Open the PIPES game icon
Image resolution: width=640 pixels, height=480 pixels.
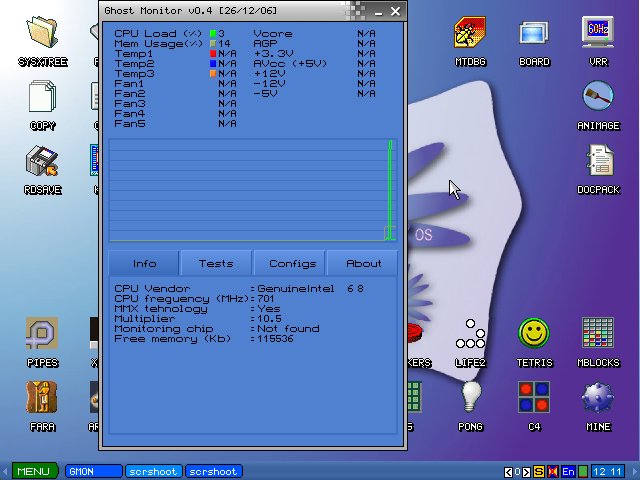click(42, 334)
